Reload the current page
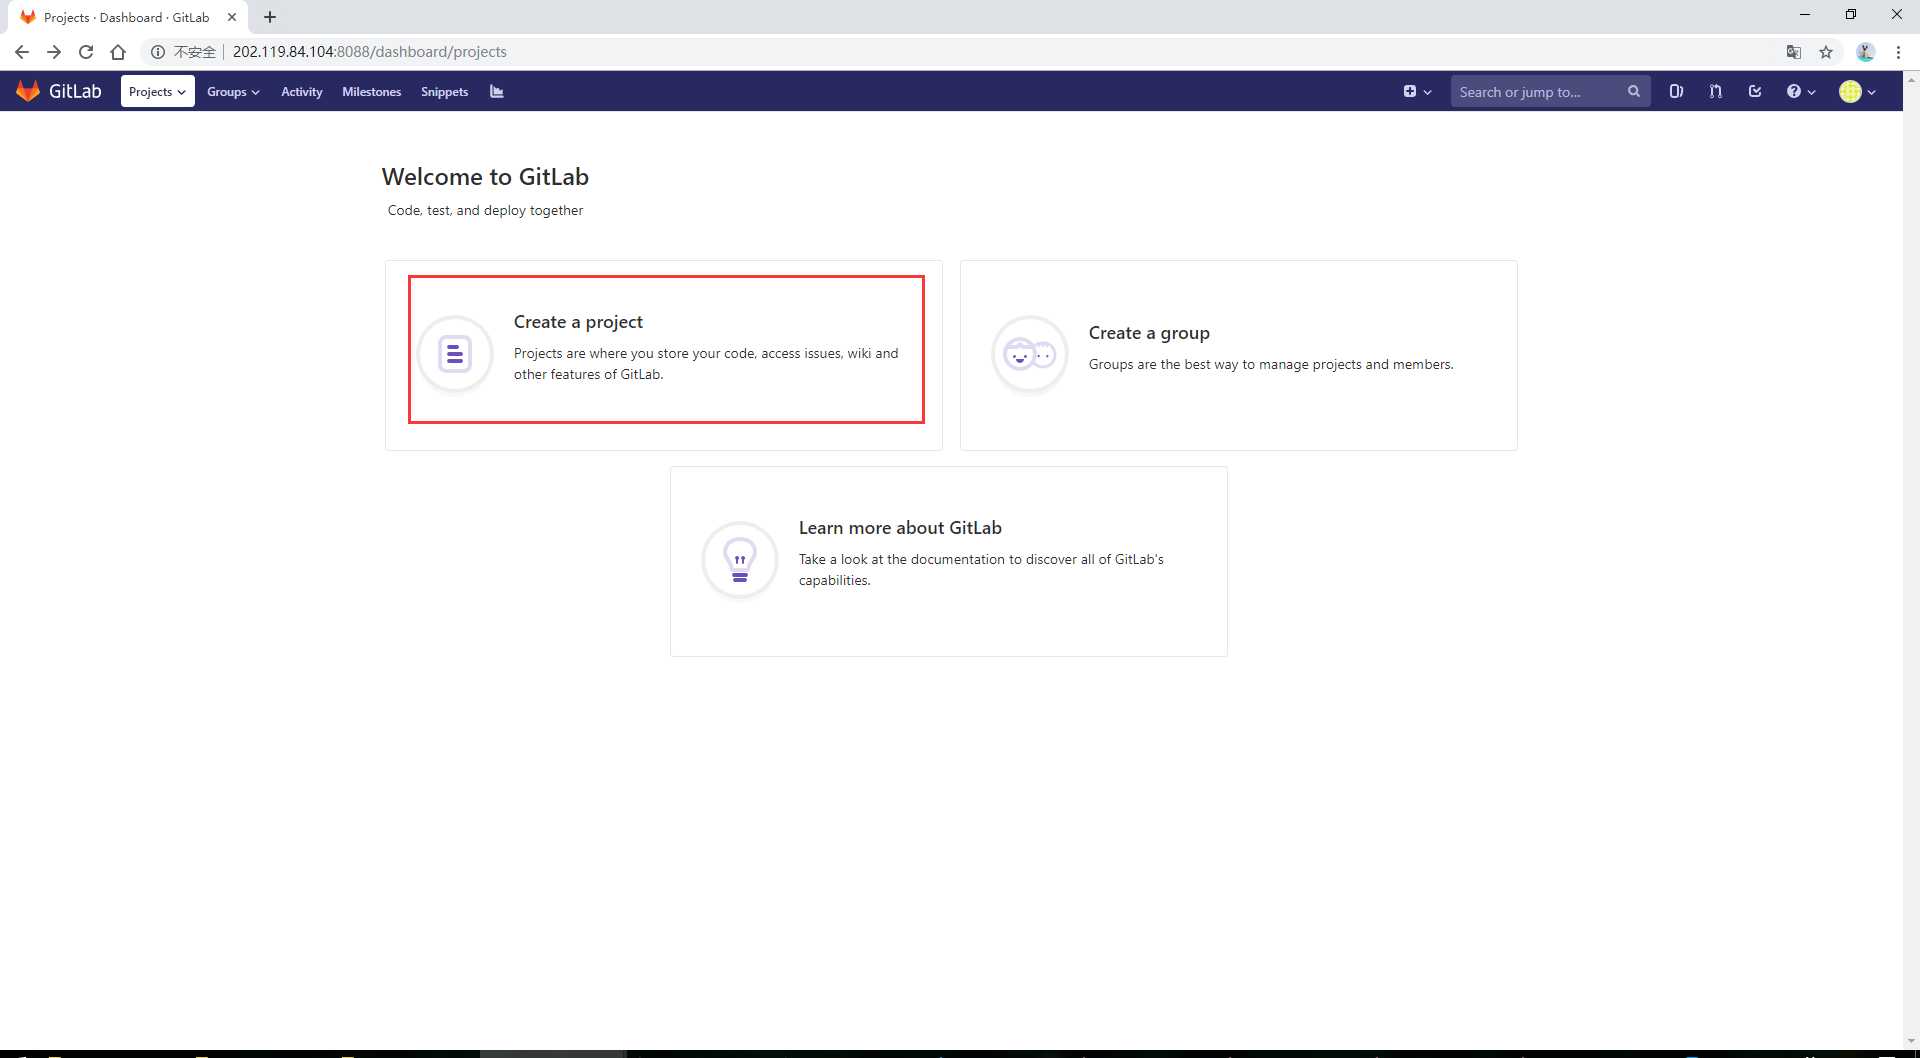The image size is (1920, 1058). (86, 52)
